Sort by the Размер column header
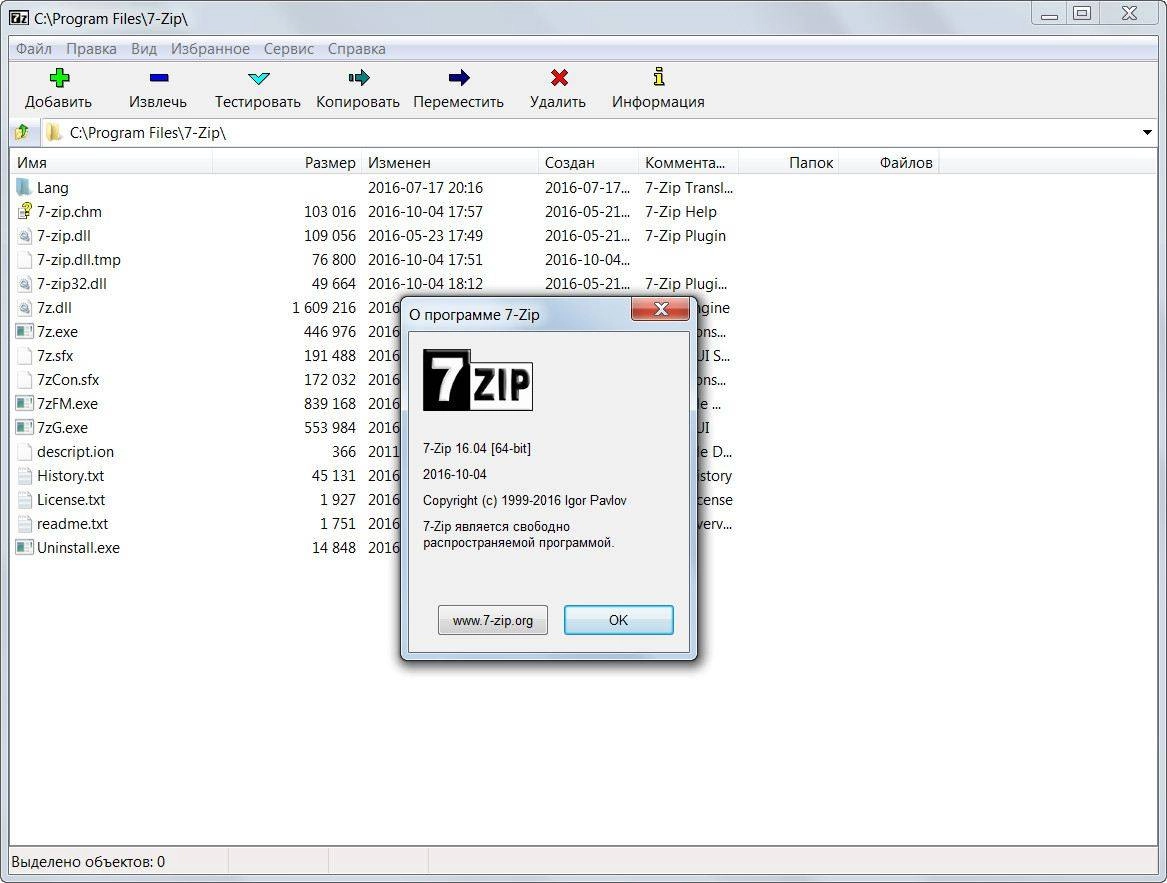1167x883 pixels. (287, 162)
